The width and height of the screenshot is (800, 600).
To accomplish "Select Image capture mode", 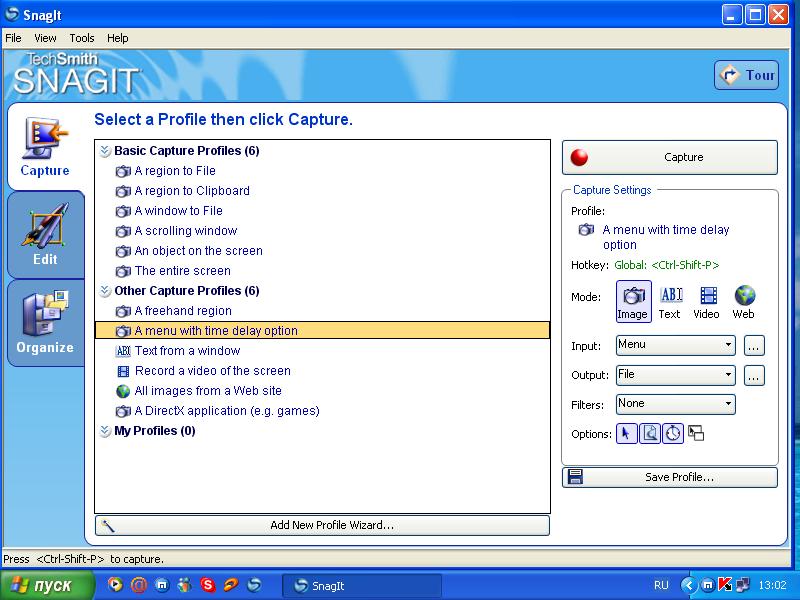I will click(x=633, y=302).
